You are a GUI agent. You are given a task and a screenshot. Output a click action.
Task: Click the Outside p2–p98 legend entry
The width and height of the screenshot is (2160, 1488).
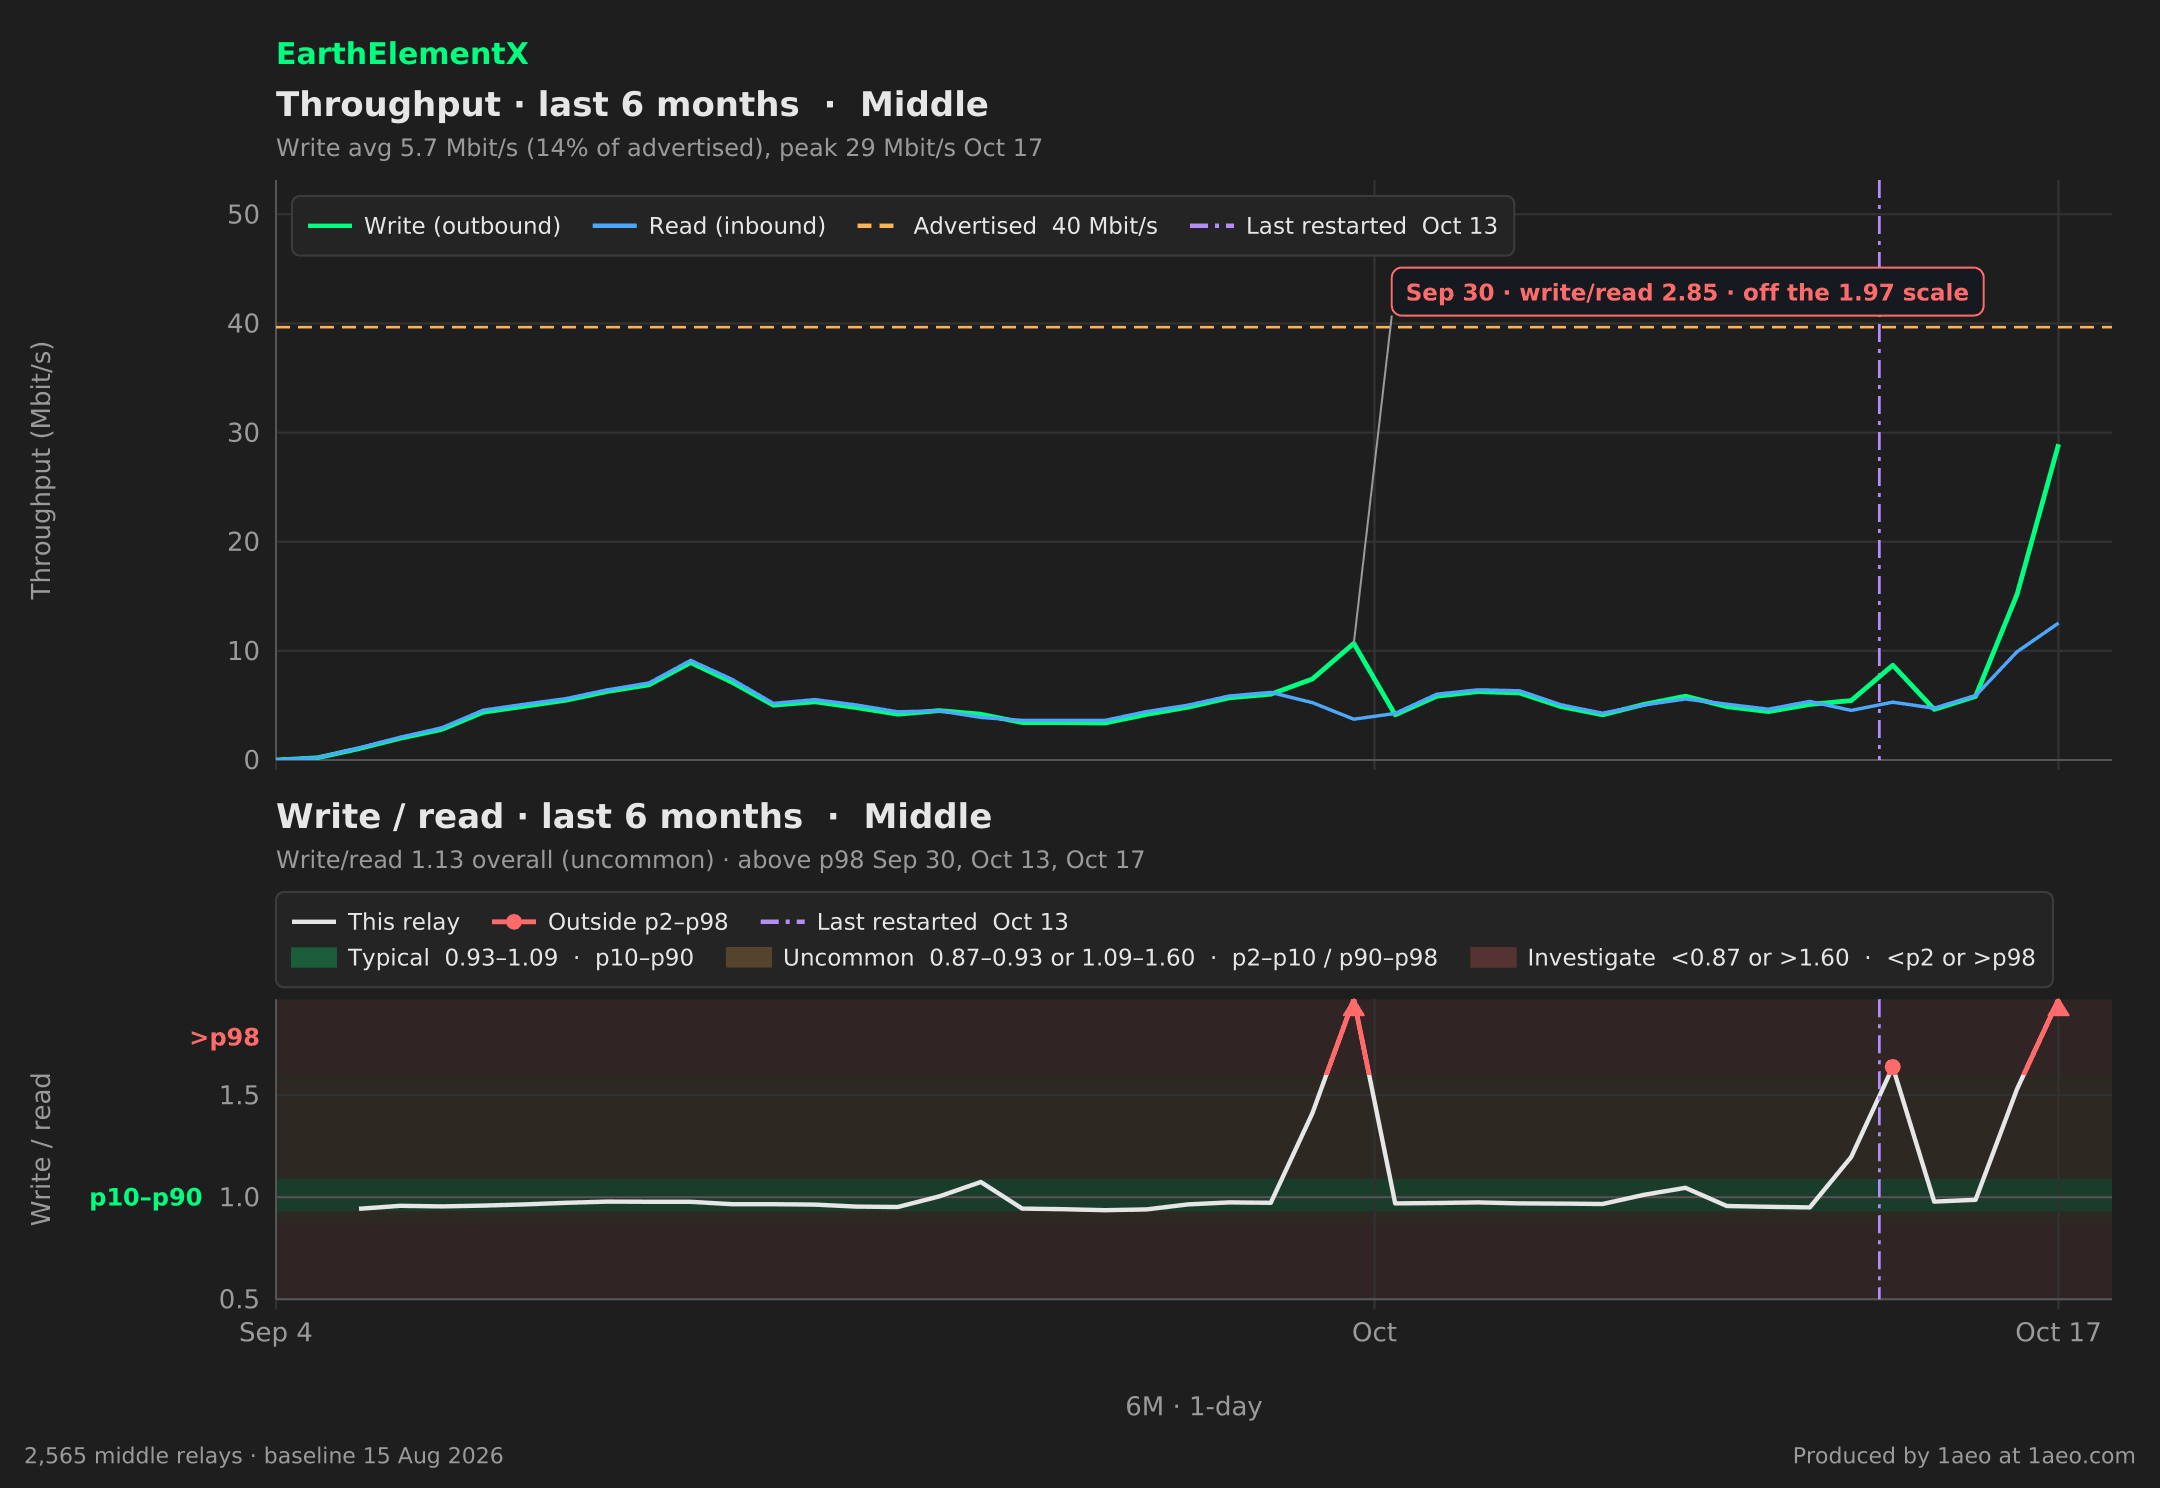(610, 922)
